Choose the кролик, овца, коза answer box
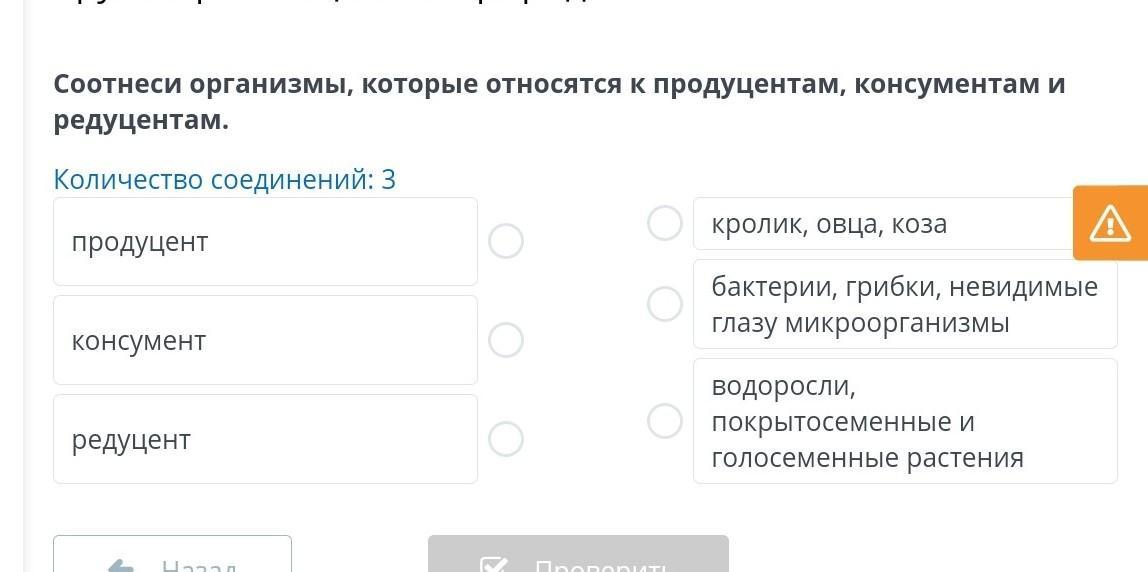 click(x=880, y=224)
